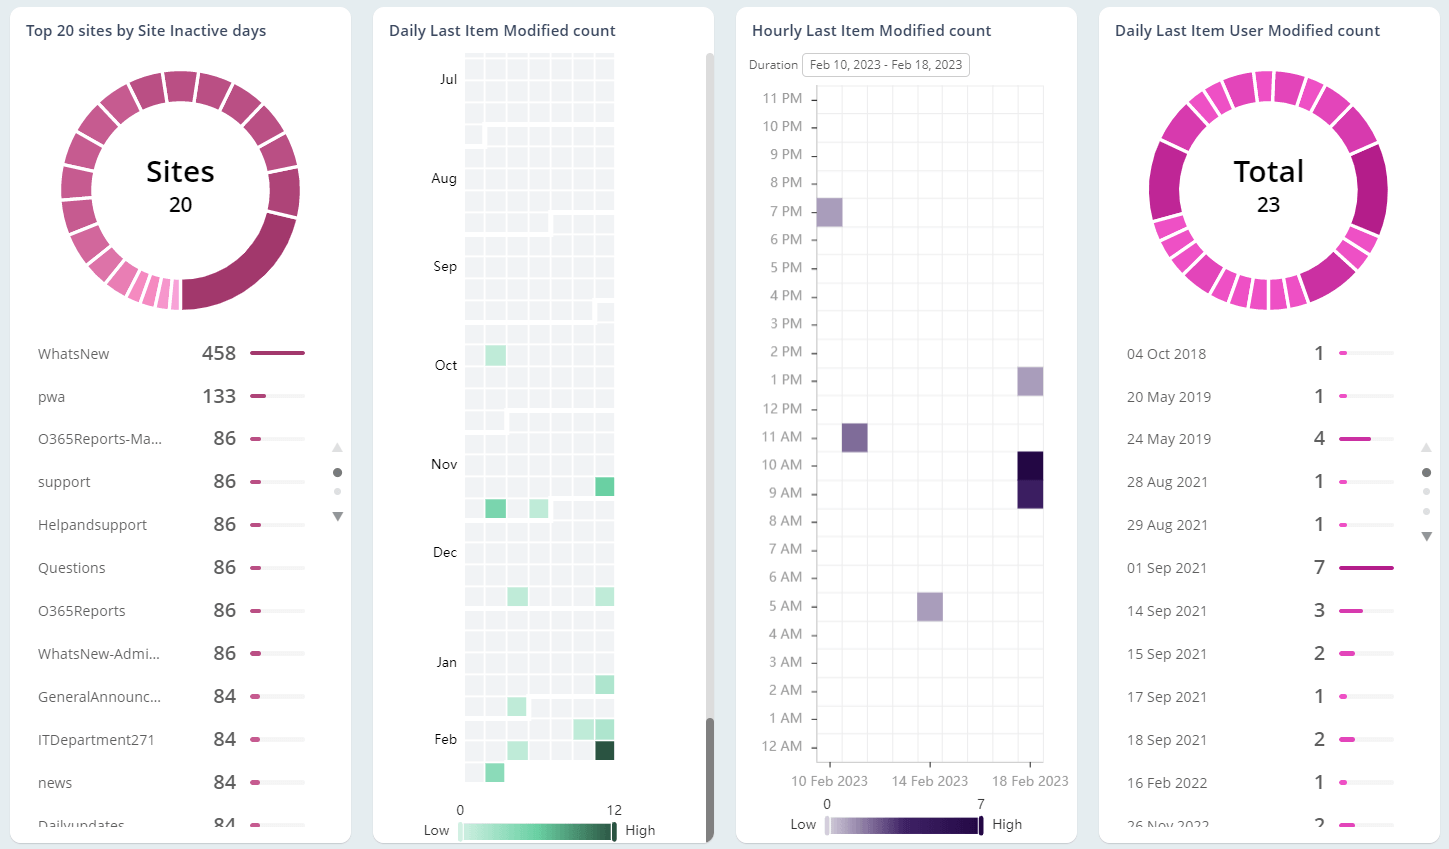
Task: Select first page dot in Sites legend
Action: [x=337, y=472]
